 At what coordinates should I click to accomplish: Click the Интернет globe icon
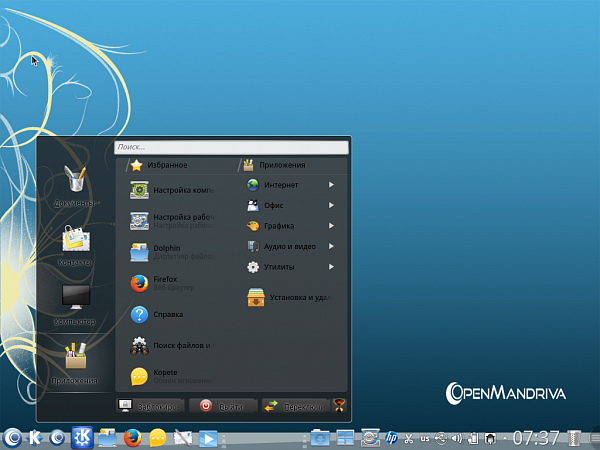(253, 185)
